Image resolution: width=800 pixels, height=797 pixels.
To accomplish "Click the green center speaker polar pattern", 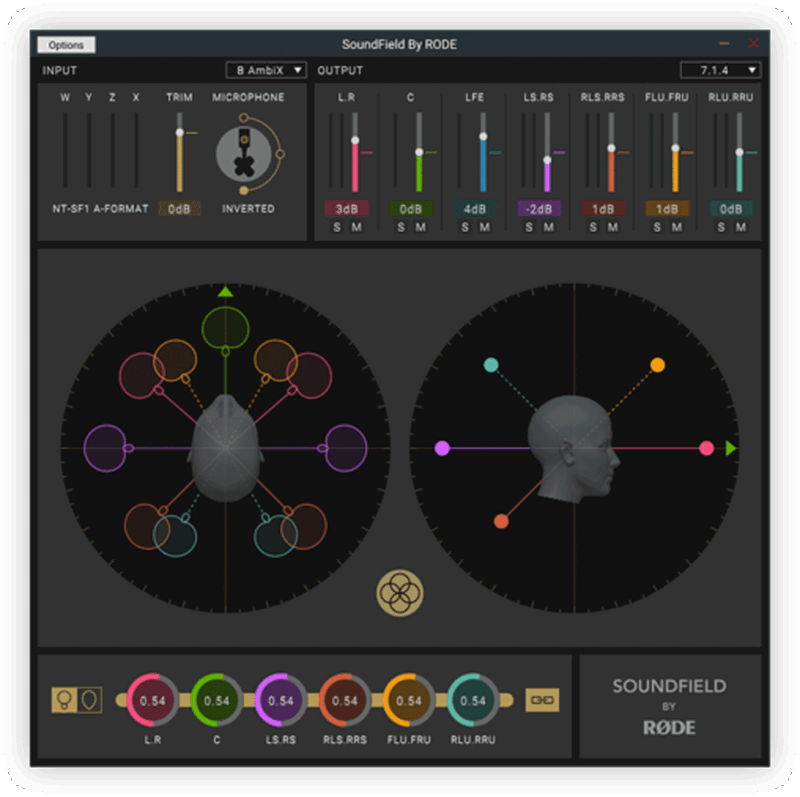I will click(226, 329).
